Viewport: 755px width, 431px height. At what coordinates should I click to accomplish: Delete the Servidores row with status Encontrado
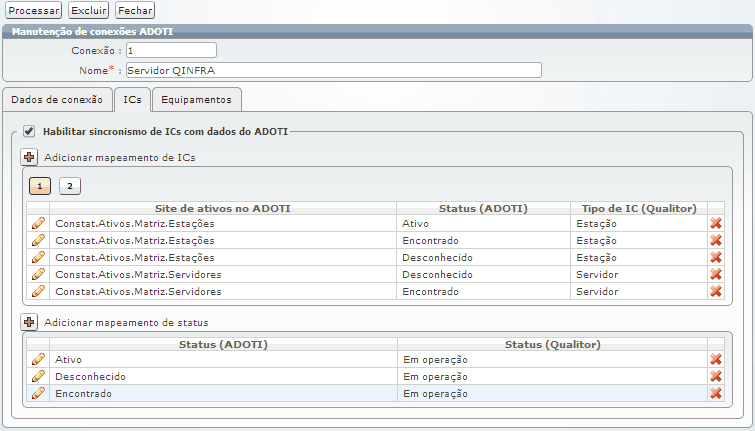click(x=716, y=291)
